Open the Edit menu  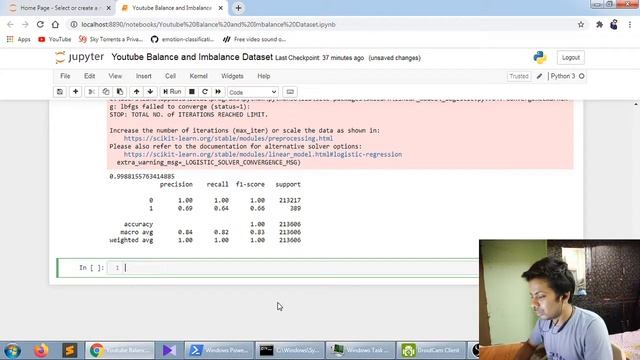point(89,76)
